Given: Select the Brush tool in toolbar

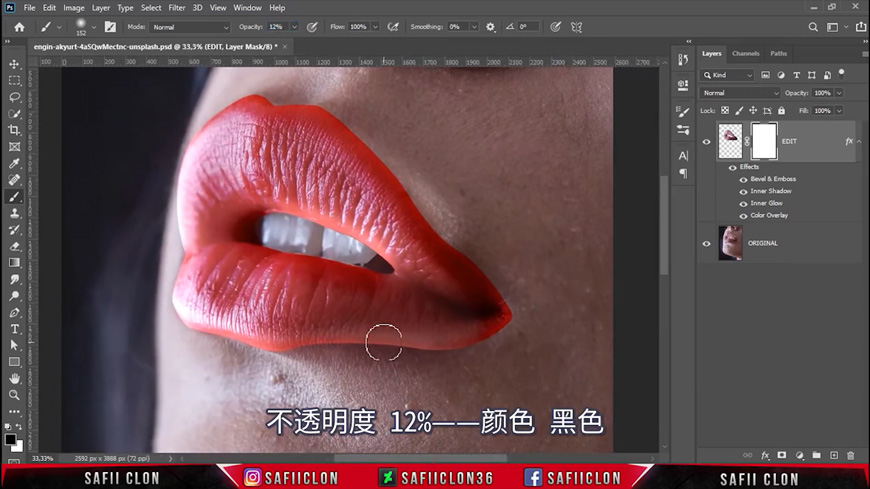Looking at the screenshot, I should [x=14, y=197].
